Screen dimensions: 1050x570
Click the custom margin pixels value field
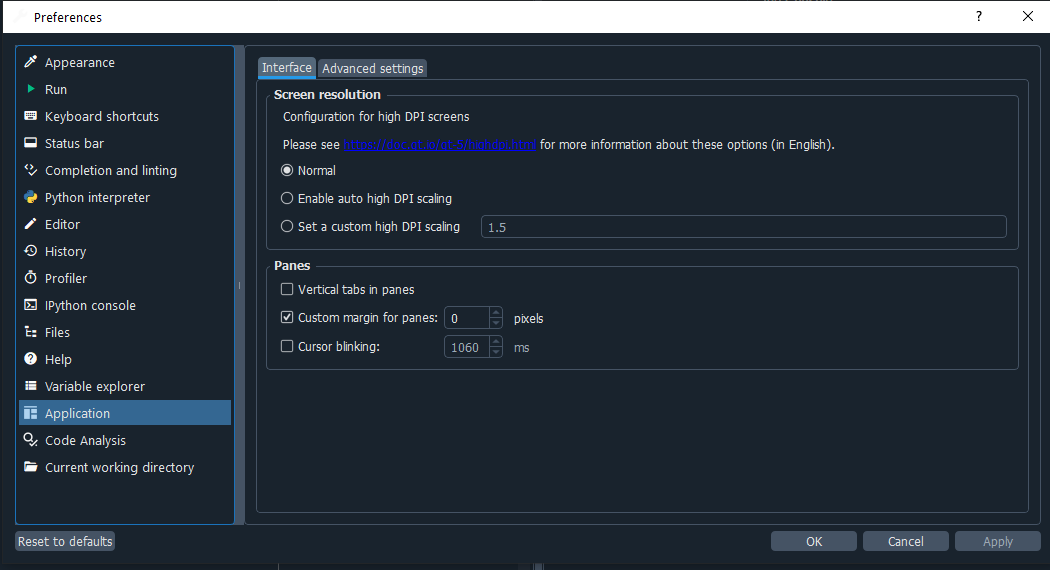pos(467,318)
